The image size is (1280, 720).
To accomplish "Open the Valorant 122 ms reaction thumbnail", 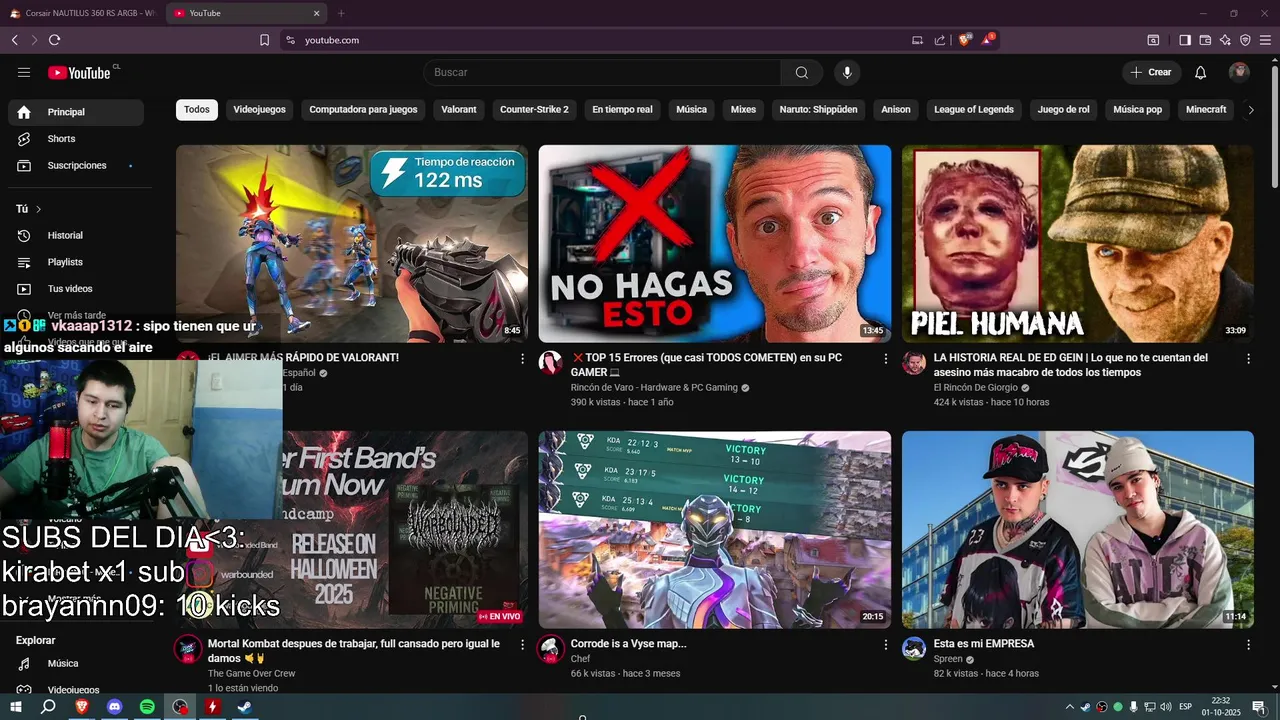I will pyautogui.click(x=352, y=244).
